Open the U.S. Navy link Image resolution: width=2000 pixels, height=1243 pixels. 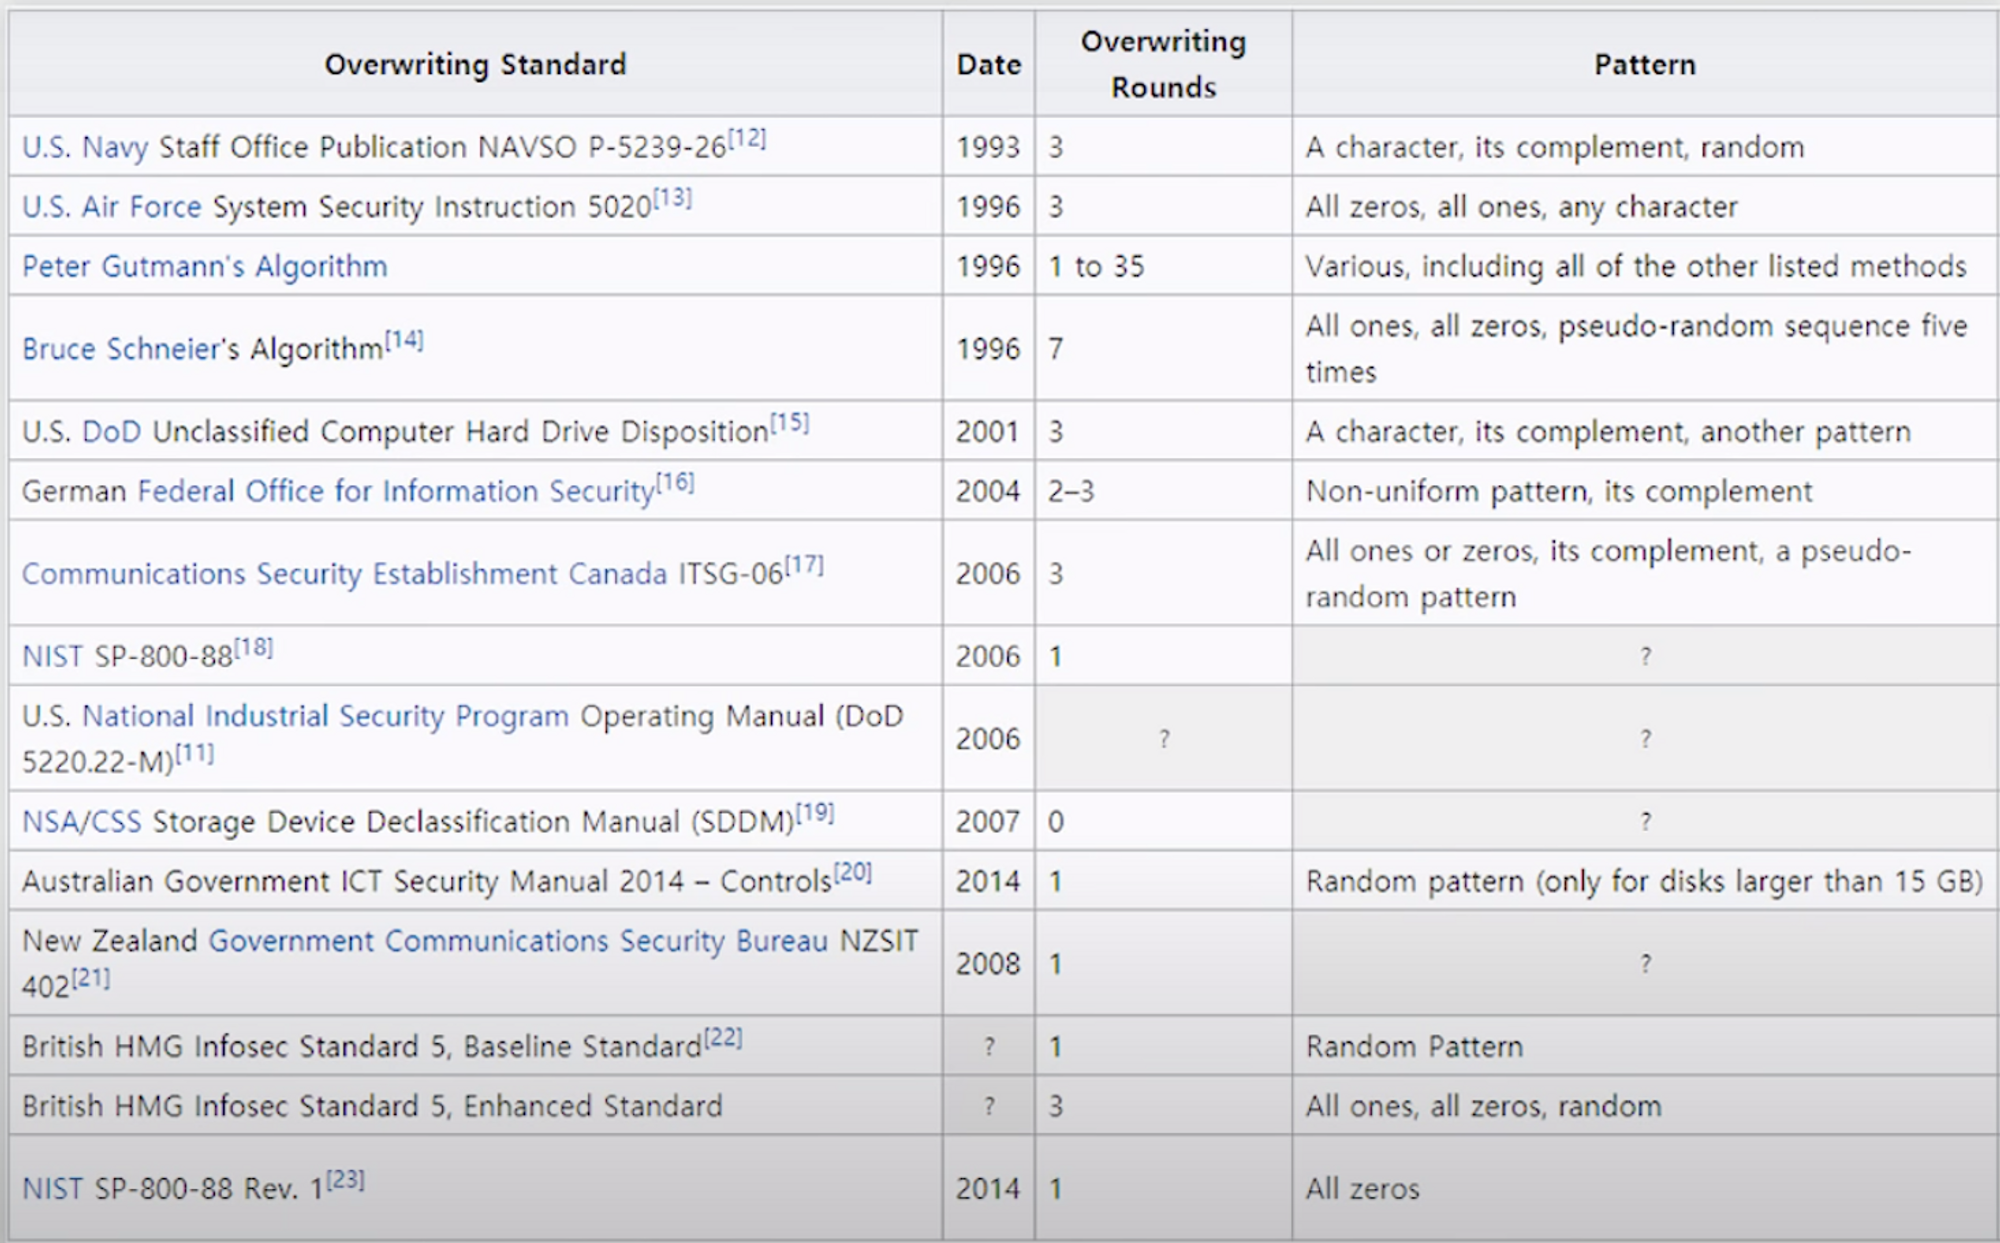pyautogui.click(x=85, y=148)
